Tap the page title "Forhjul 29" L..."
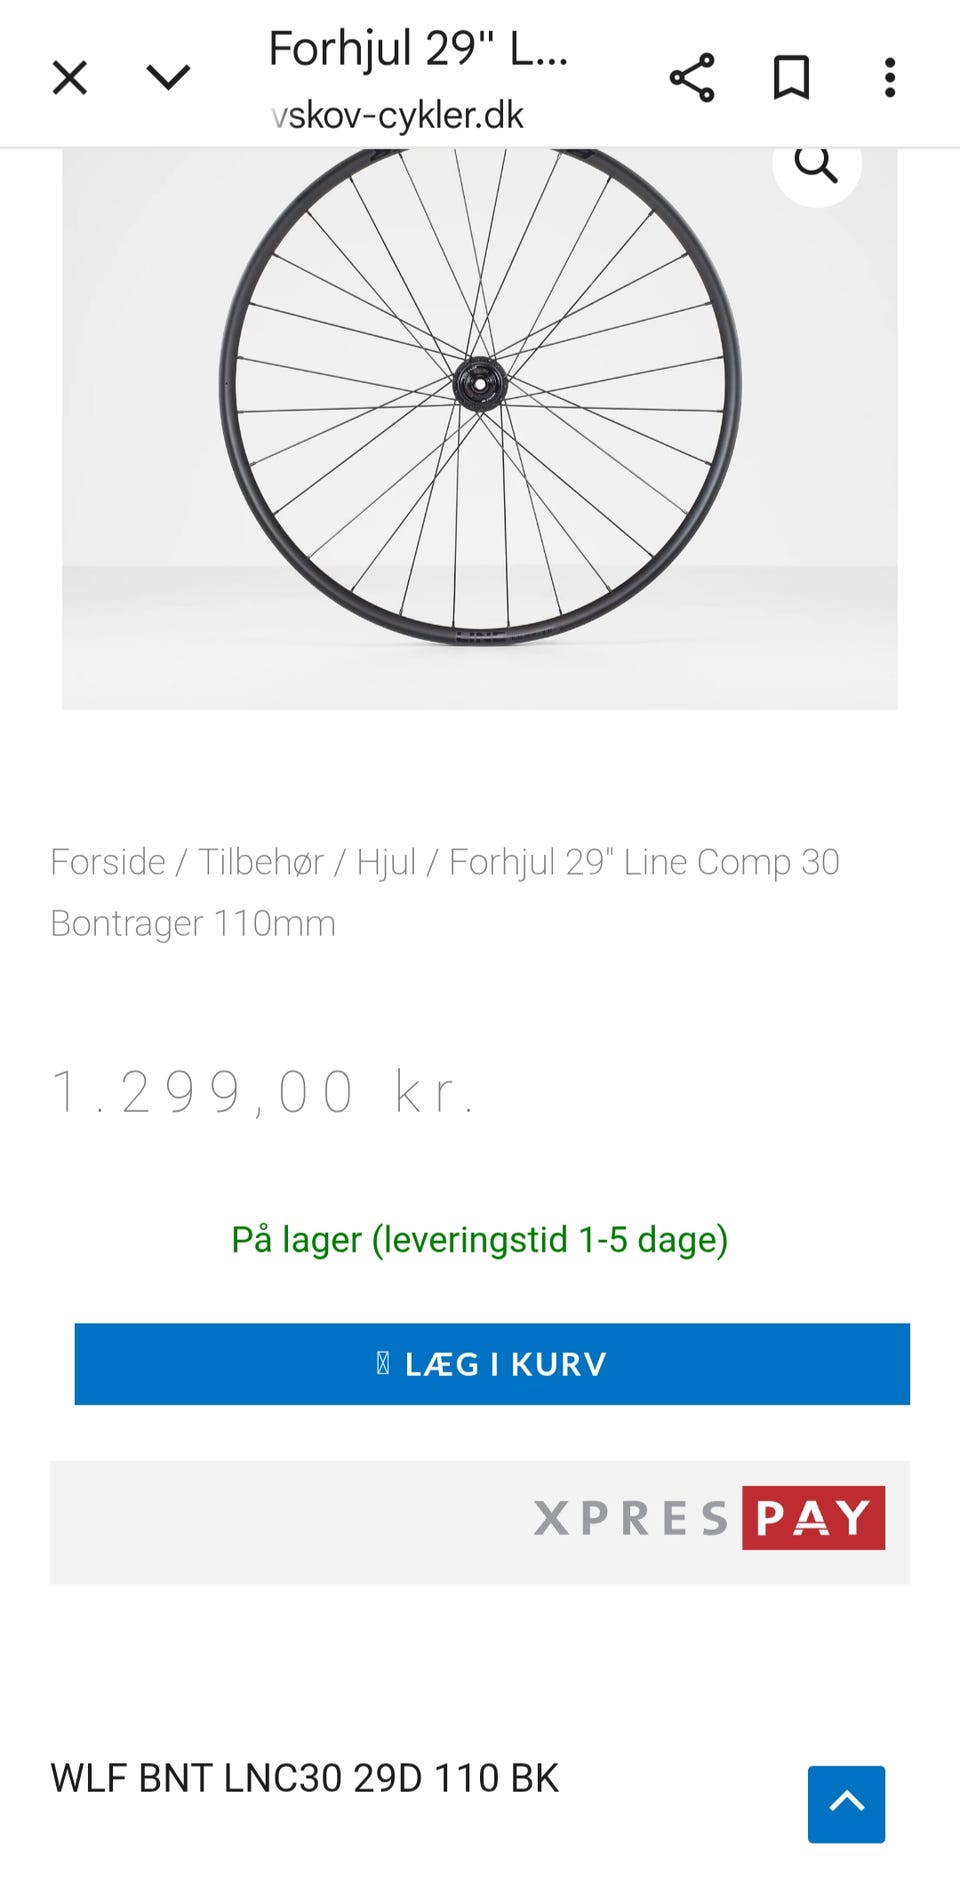 pos(418,48)
